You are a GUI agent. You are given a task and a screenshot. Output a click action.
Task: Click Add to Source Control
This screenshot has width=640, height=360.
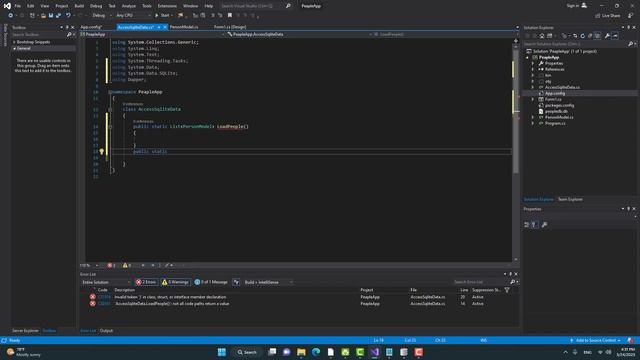tap(596, 340)
